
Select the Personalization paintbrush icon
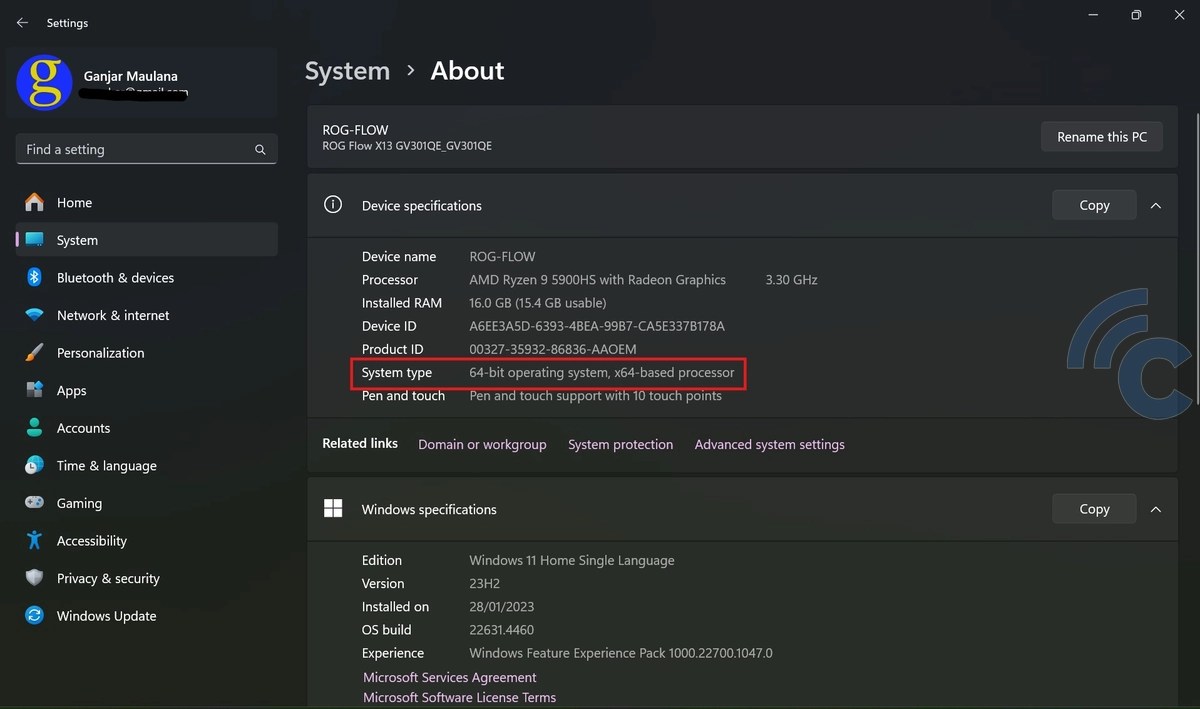pos(35,353)
